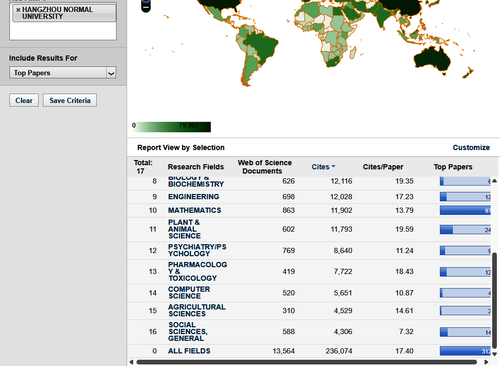Open the COMPUTER SCIENCE field

pyautogui.click(x=189, y=293)
